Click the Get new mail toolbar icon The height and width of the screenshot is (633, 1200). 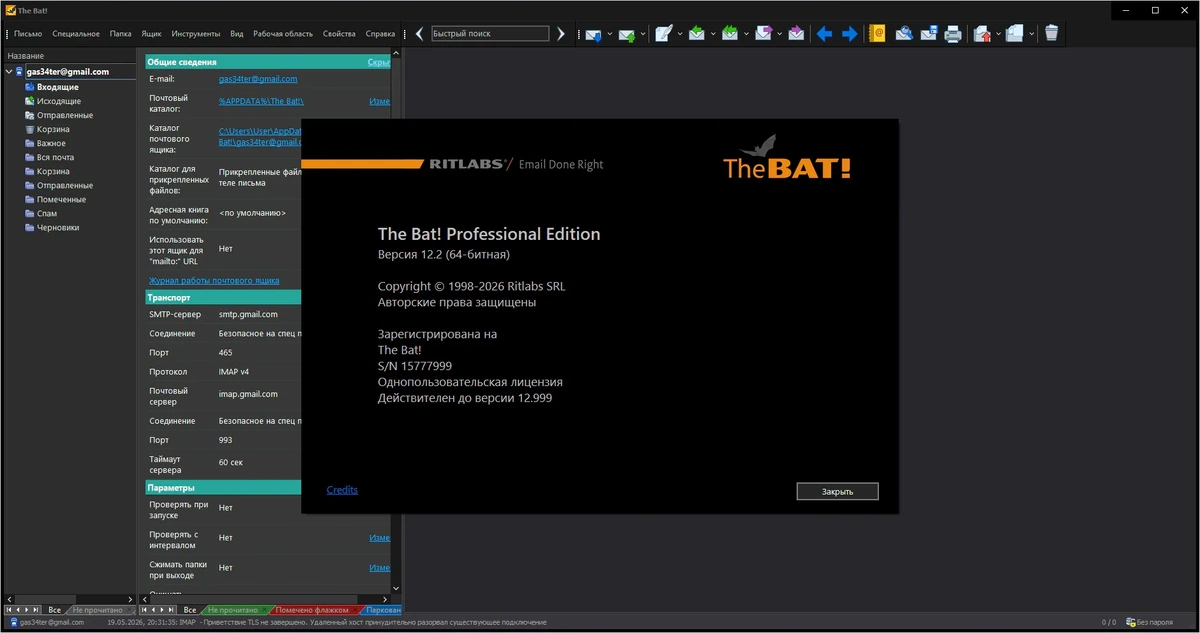click(x=593, y=34)
